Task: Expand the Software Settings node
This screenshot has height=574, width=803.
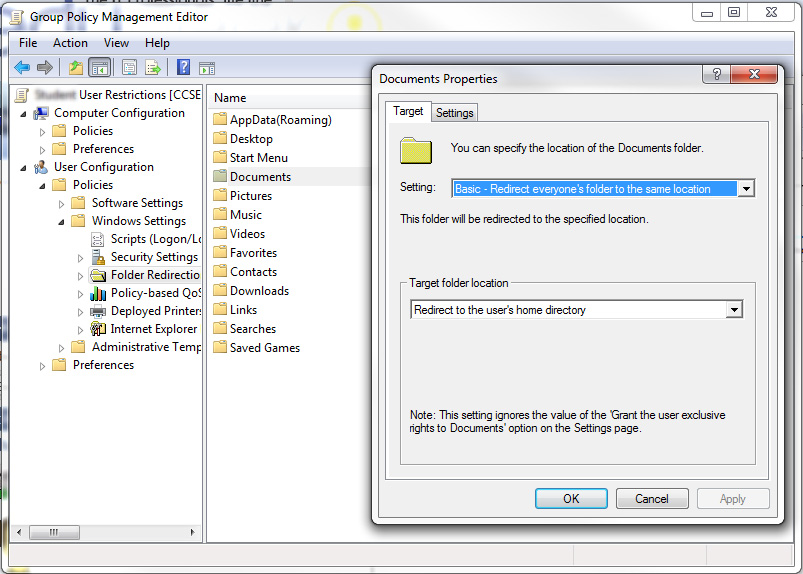Action: pyautogui.click(x=61, y=204)
